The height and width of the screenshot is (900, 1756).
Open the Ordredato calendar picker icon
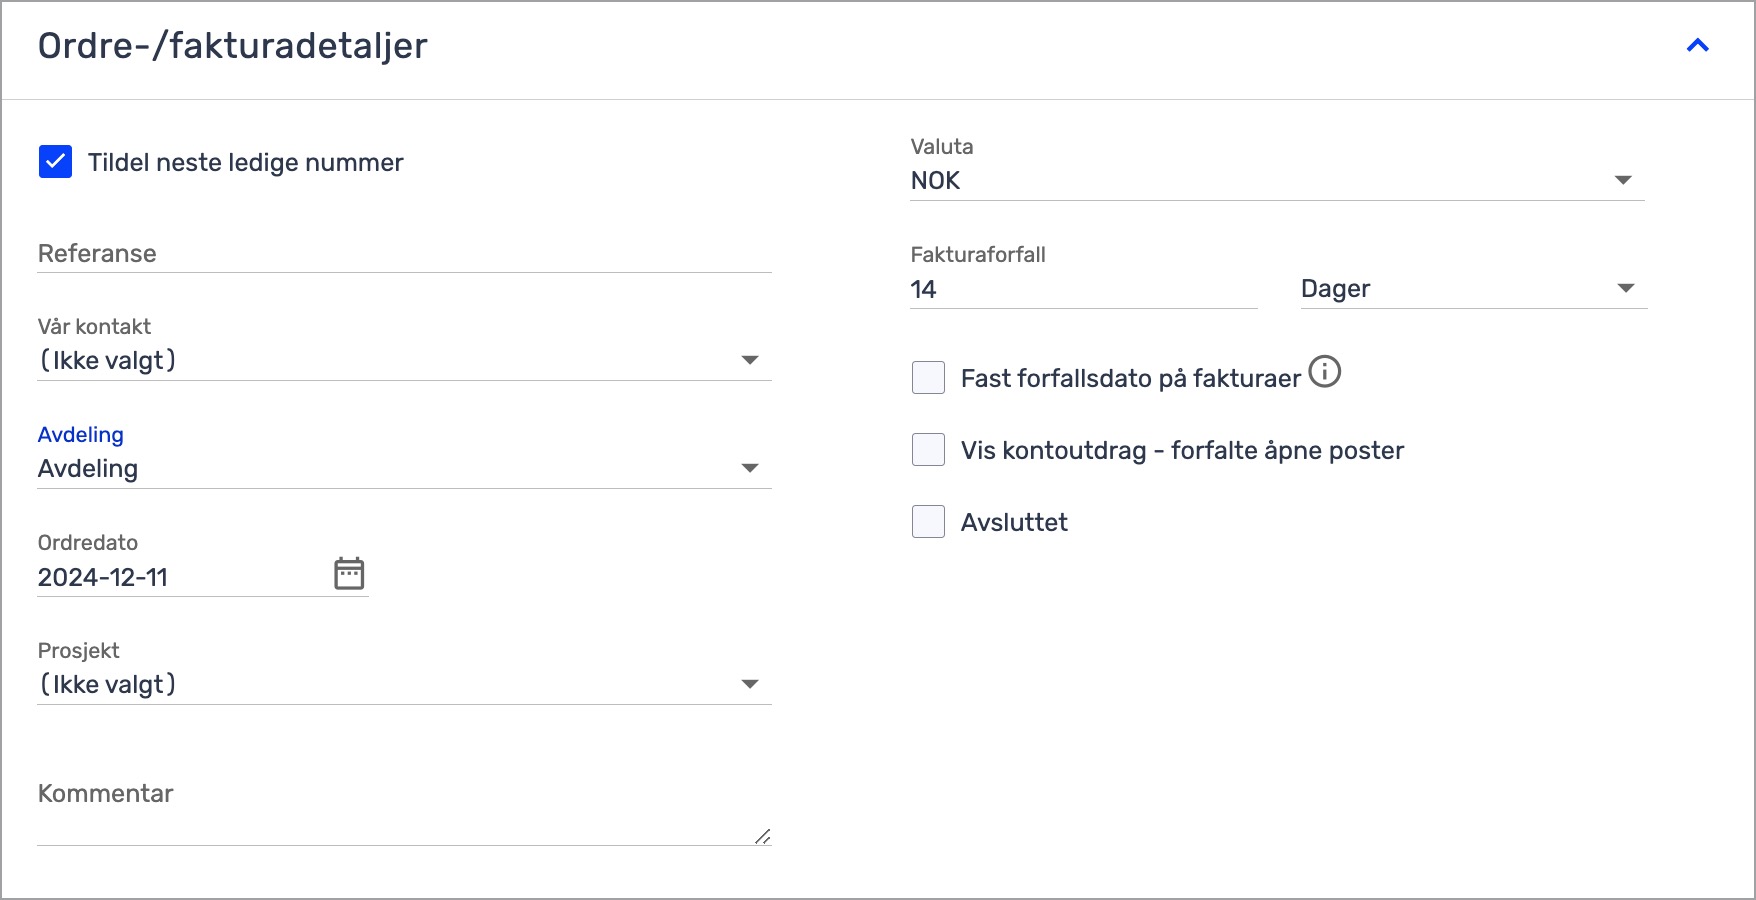click(x=349, y=574)
